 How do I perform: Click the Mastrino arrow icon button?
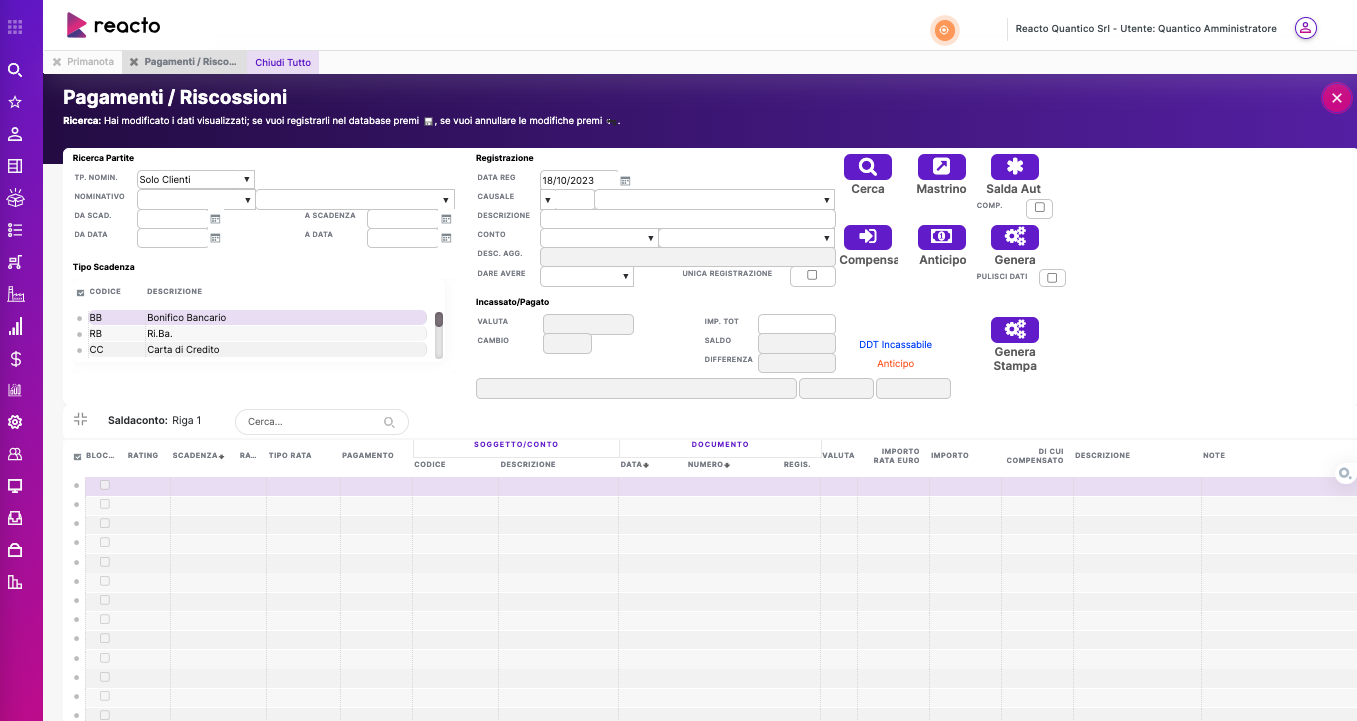(942, 167)
